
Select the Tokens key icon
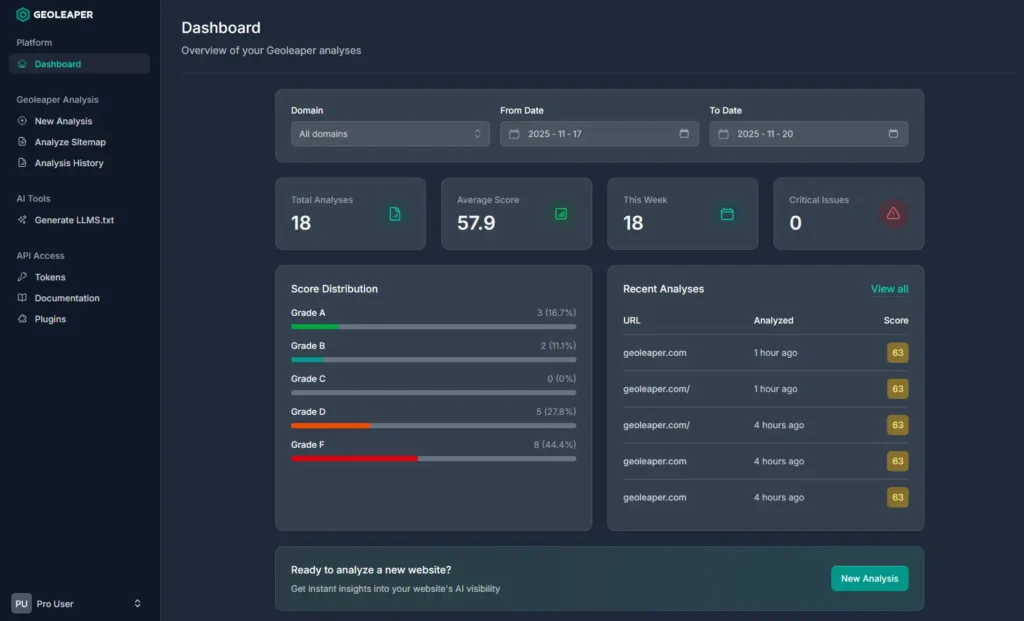point(22,277)
